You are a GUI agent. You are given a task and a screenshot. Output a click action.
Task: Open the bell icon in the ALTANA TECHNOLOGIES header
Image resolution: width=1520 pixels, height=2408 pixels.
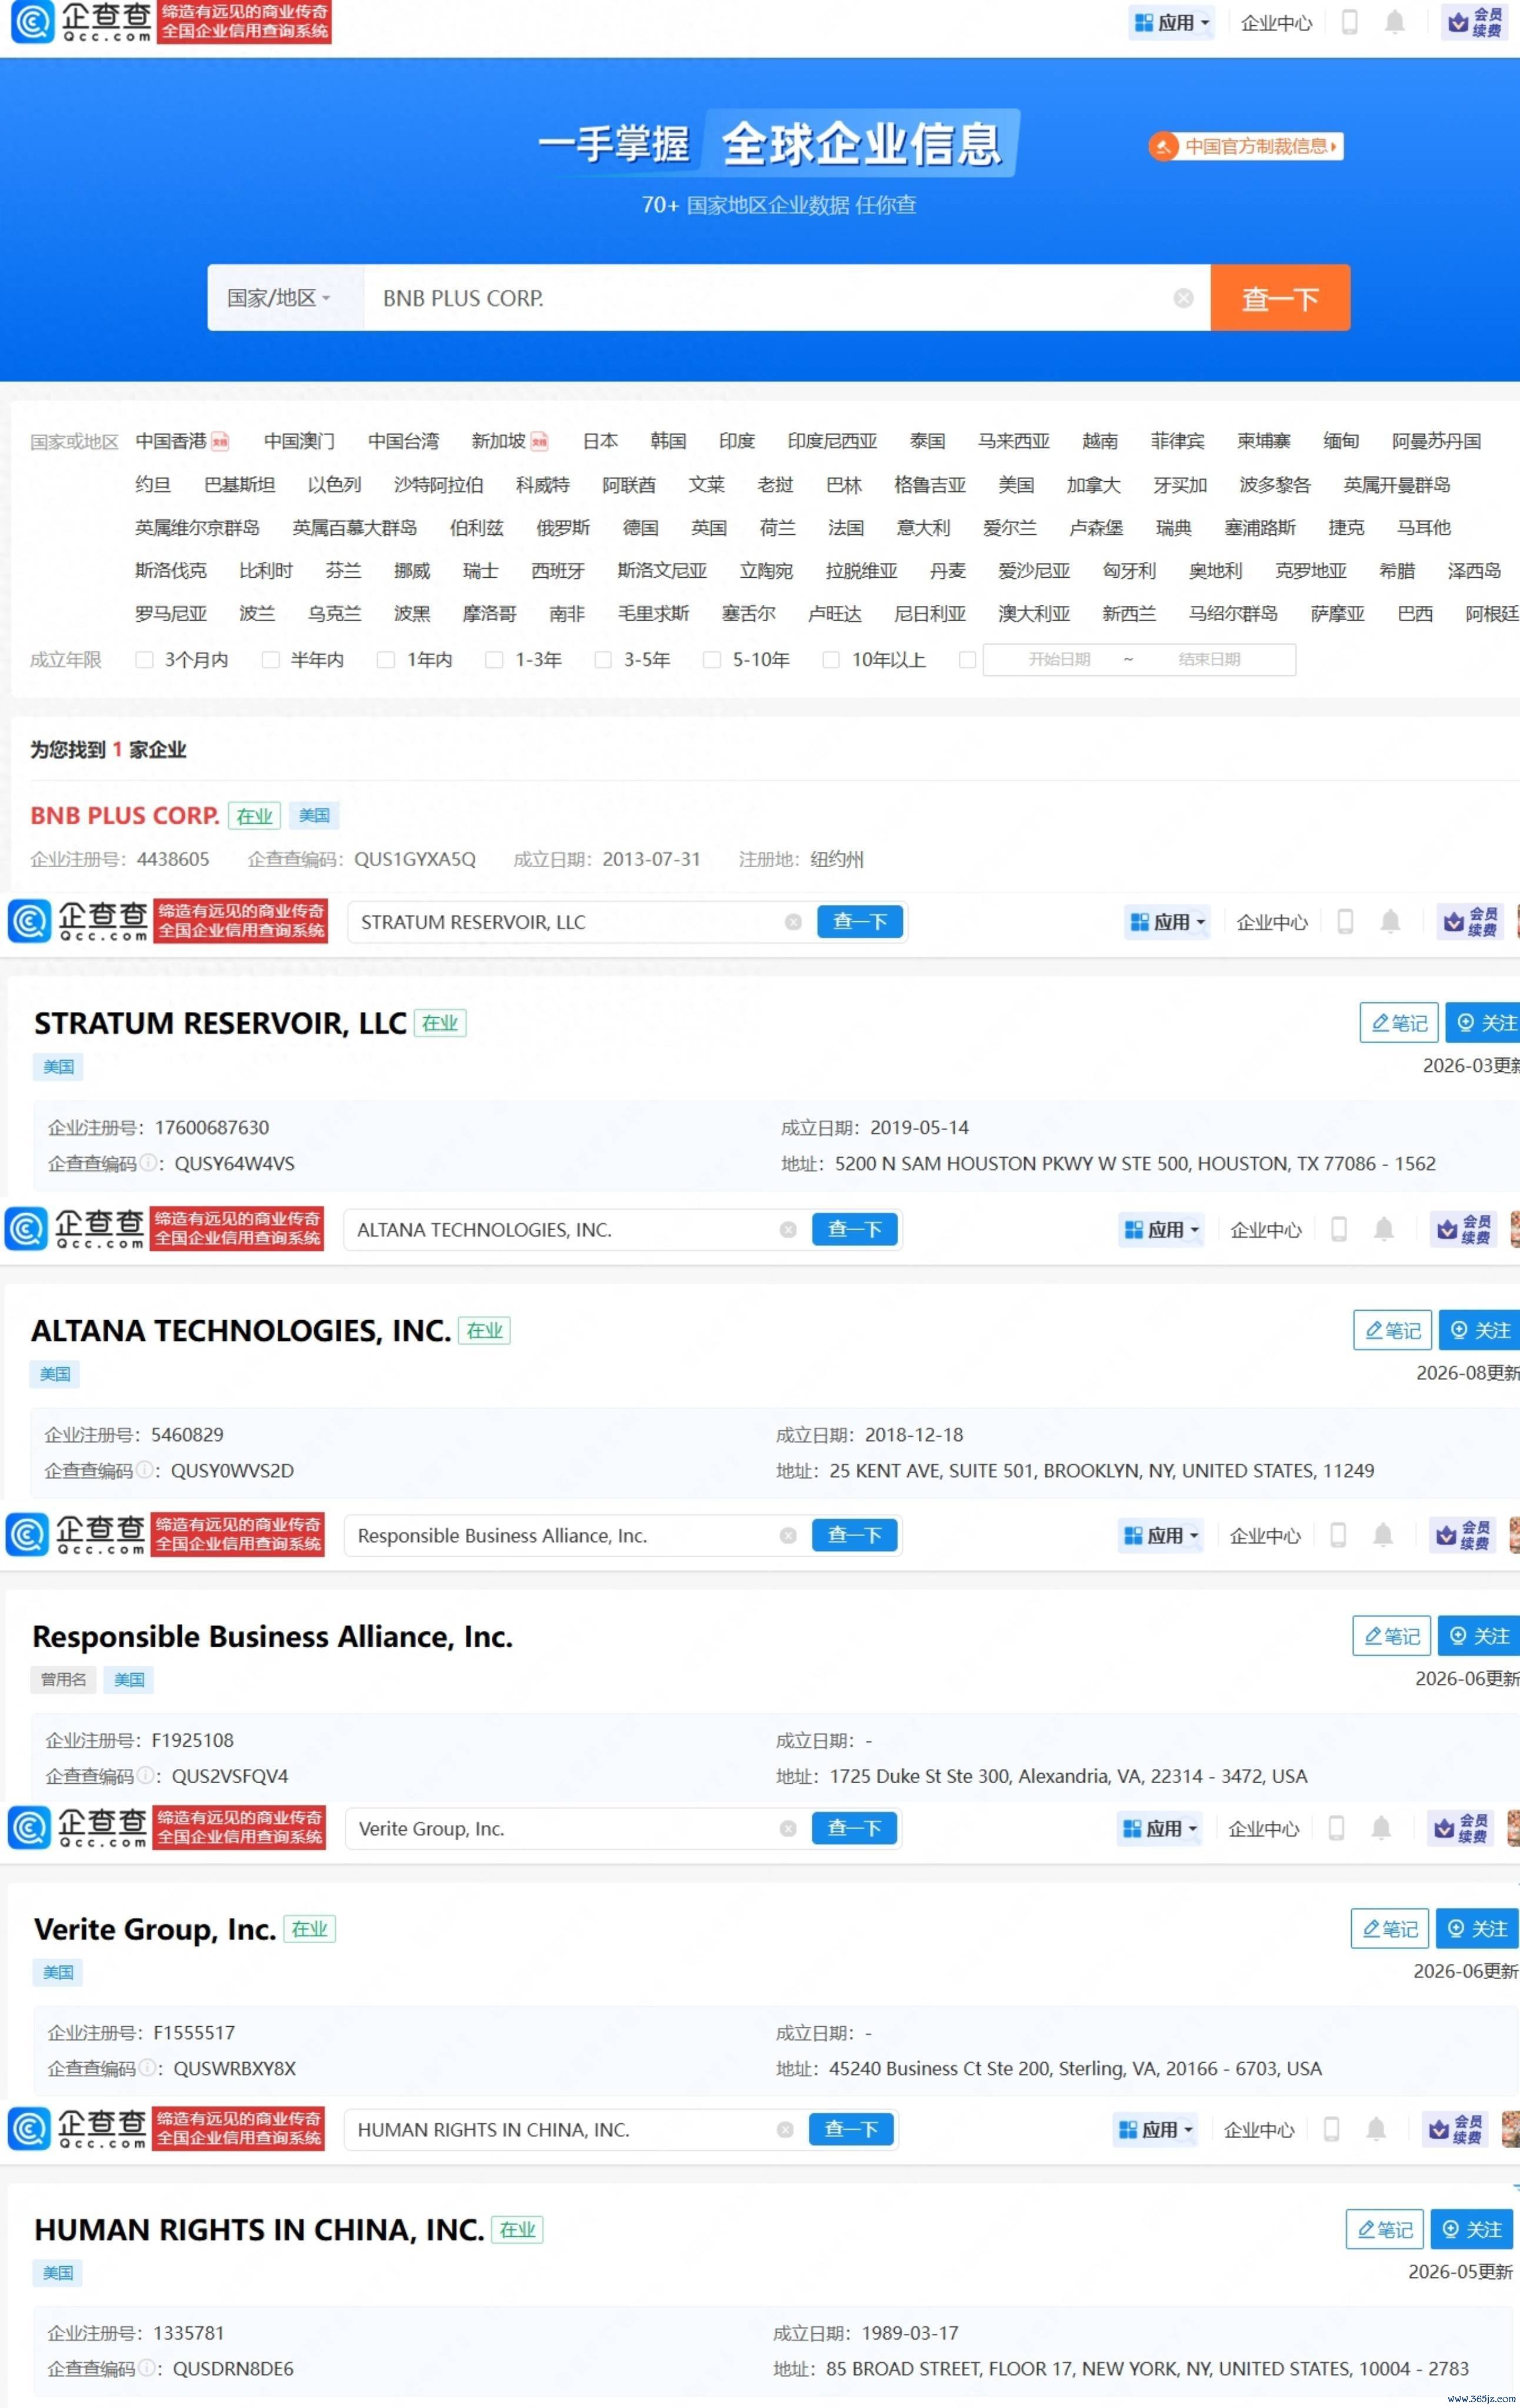1384,1229
